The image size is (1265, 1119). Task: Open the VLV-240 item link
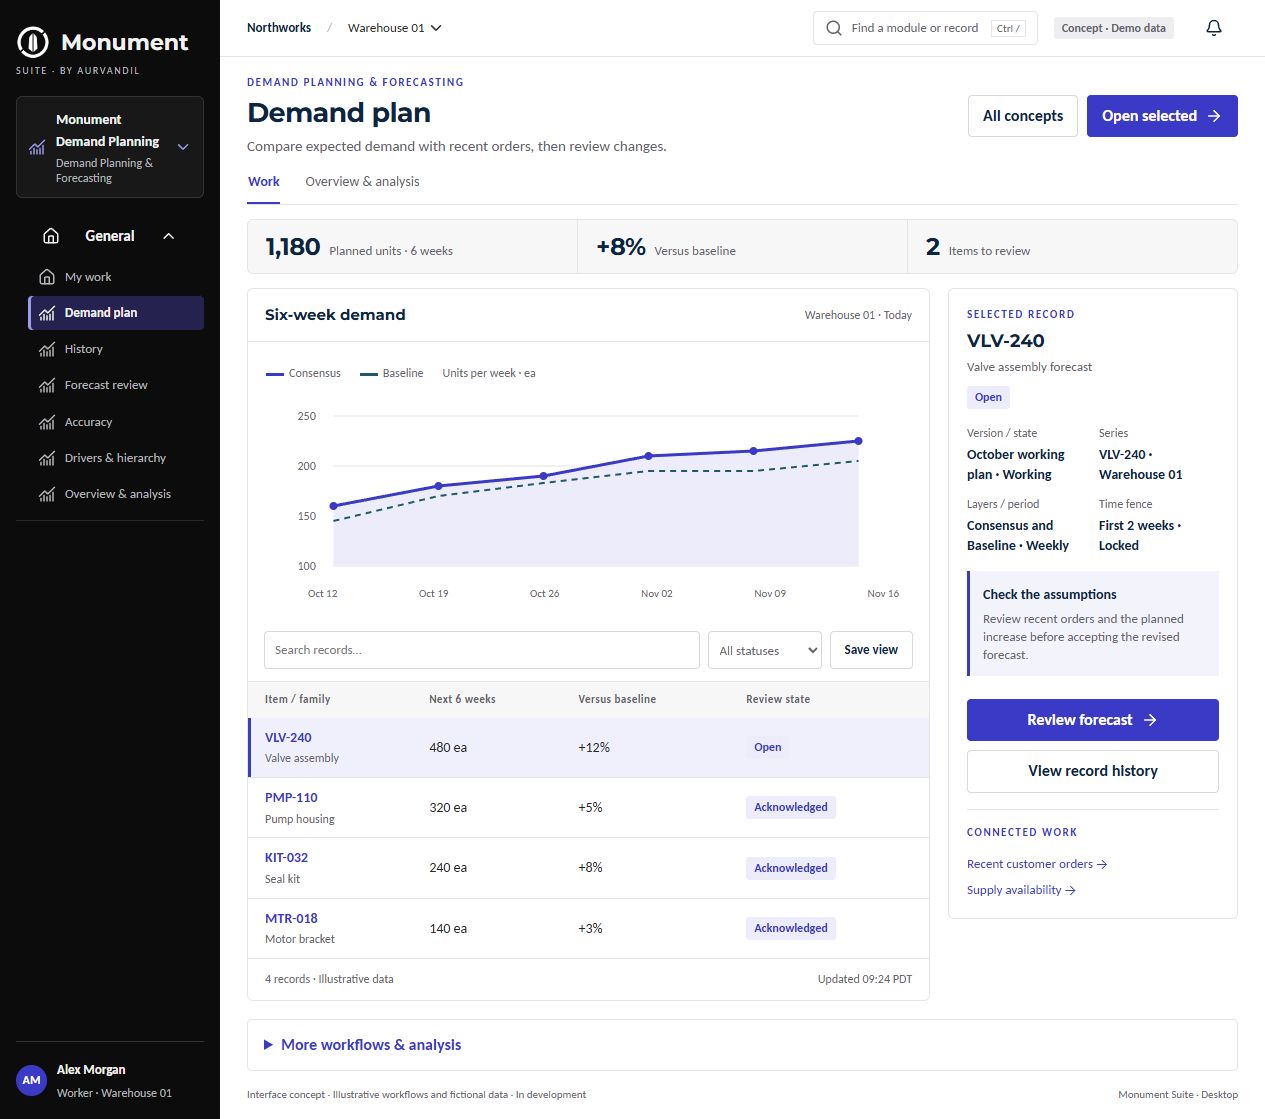pyautogui.click(x=288, y=737)
